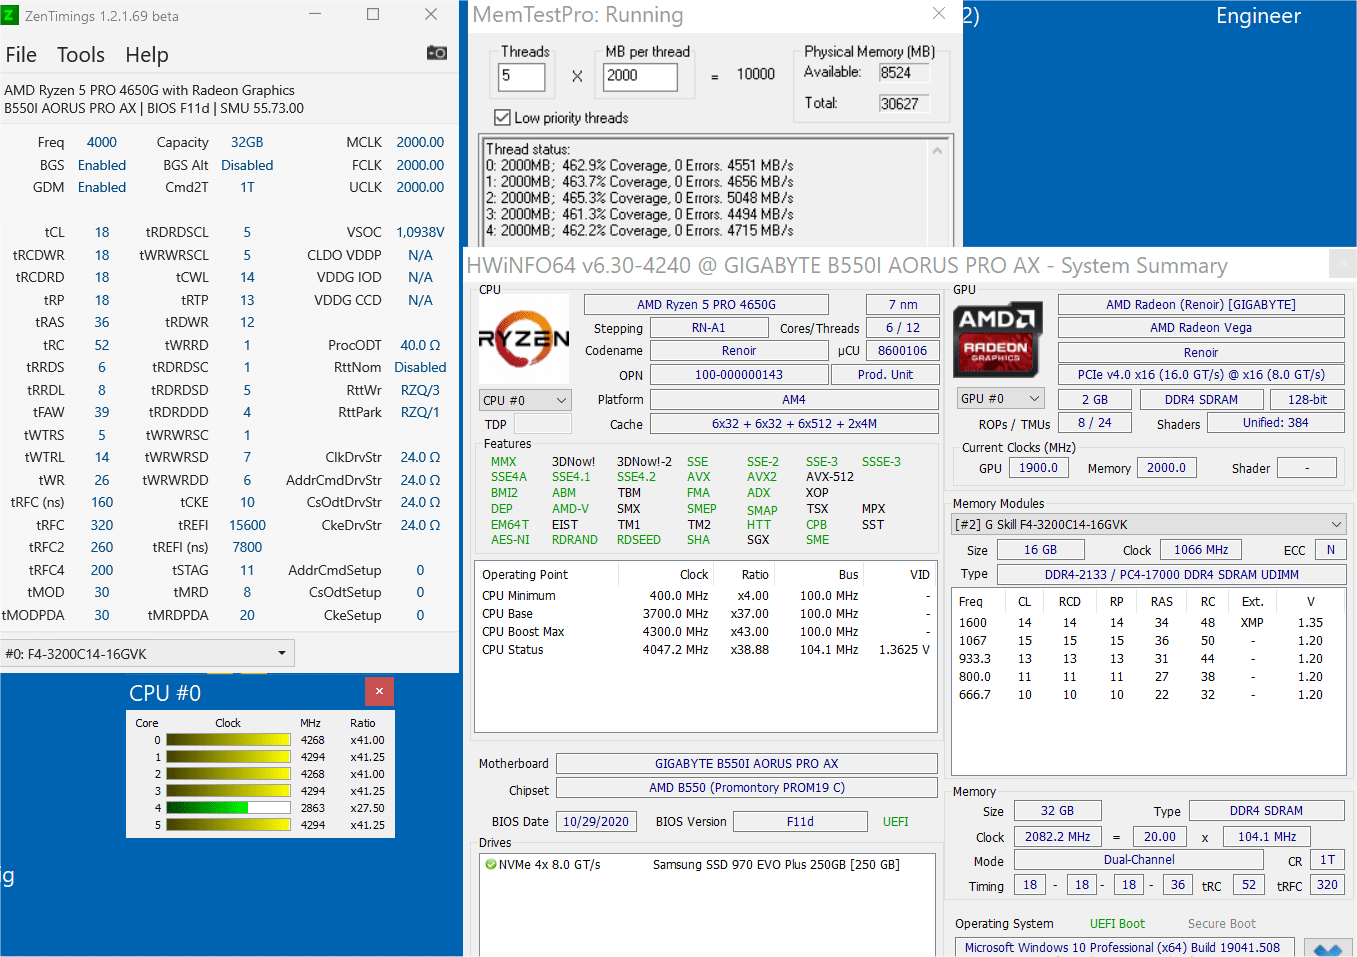Click the CPU Status operating point row
Screen dimensions: 1357x957
coord(706,649)
